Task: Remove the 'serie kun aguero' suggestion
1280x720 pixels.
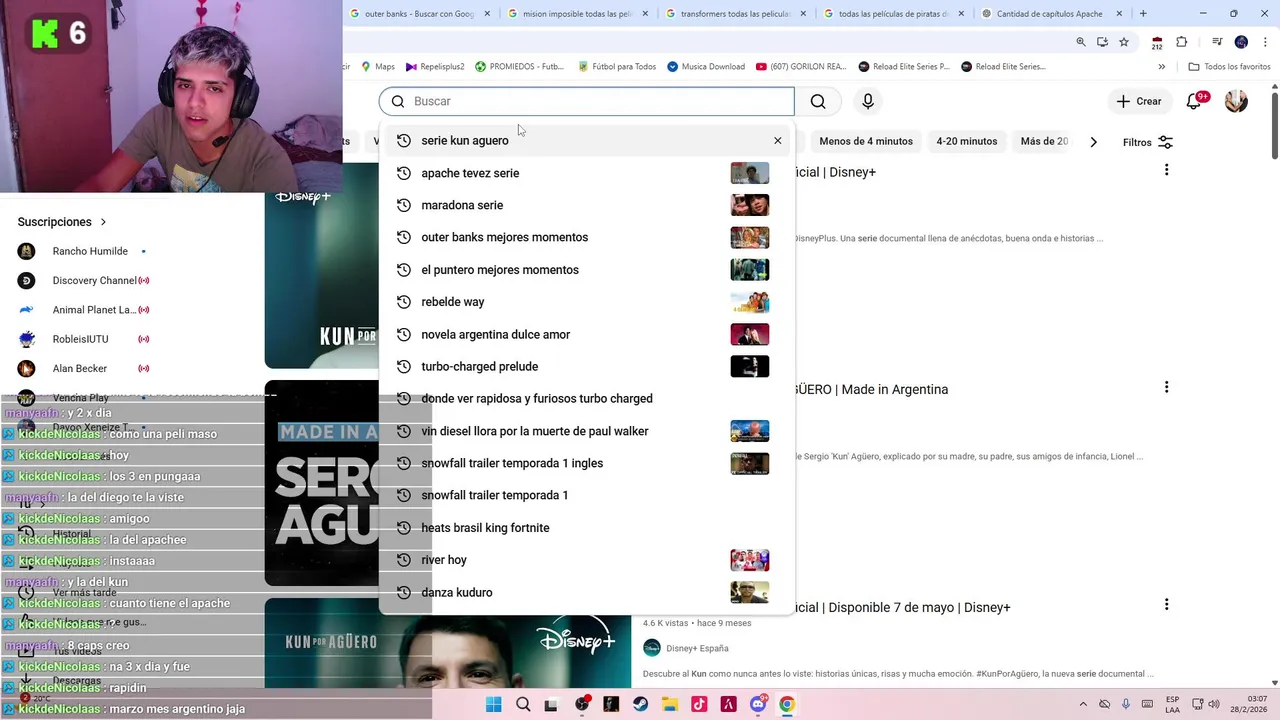Action: point(777,141)
